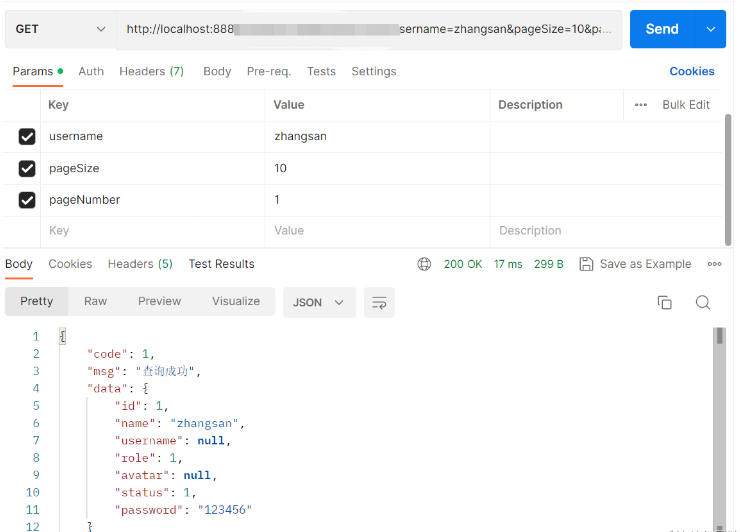Click Save as Example icon
The width and height of the screenshot is (740, 532).
click(587, 264)
